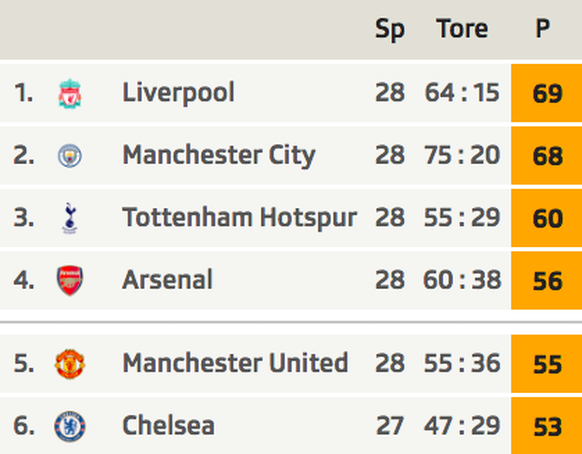
Task: Click Chelsea's 47:29 goals value
Action: tap(462, 426)
